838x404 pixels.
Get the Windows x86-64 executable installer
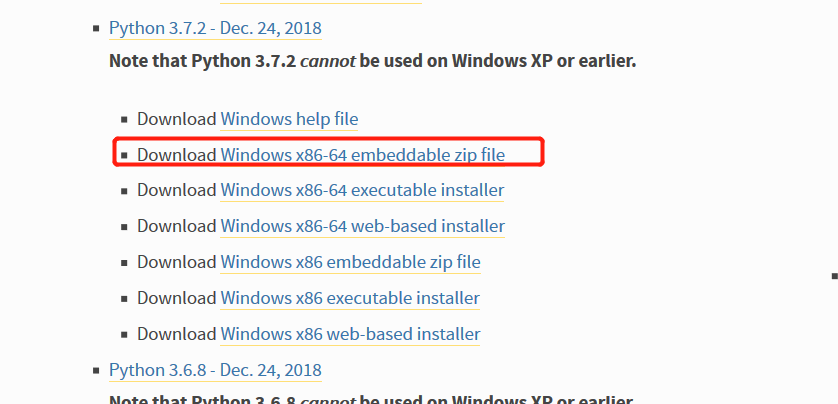point(362,190)
